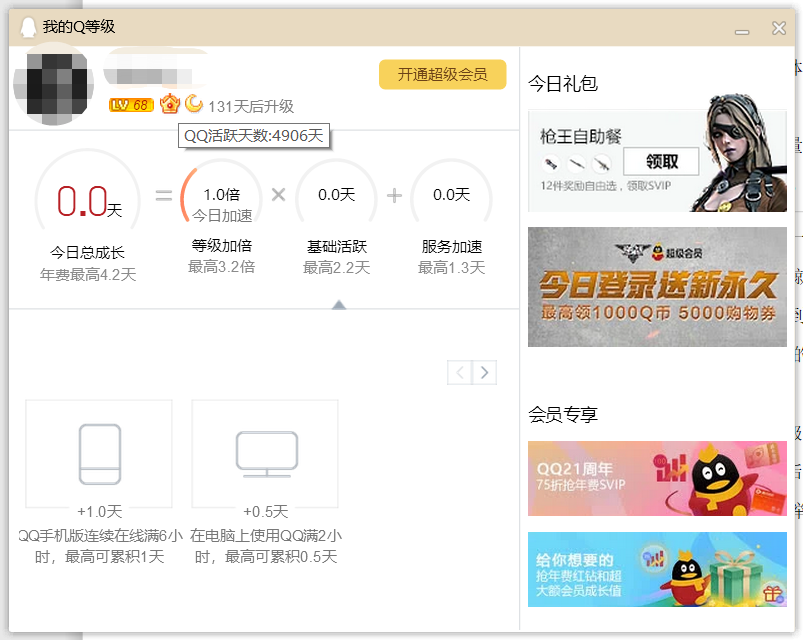Click the blurred user avatar picture
Viewport: 803px width, 640px height.
point(54,84)
